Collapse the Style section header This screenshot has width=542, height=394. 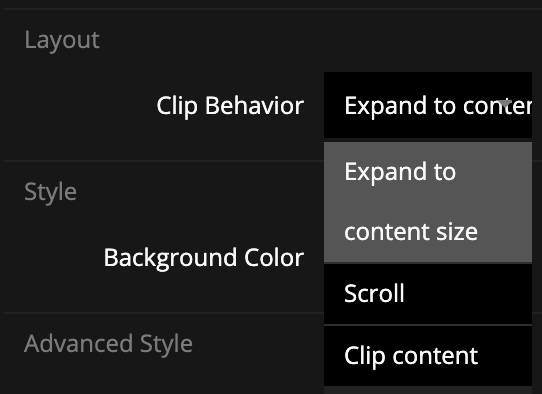point(50,192)
